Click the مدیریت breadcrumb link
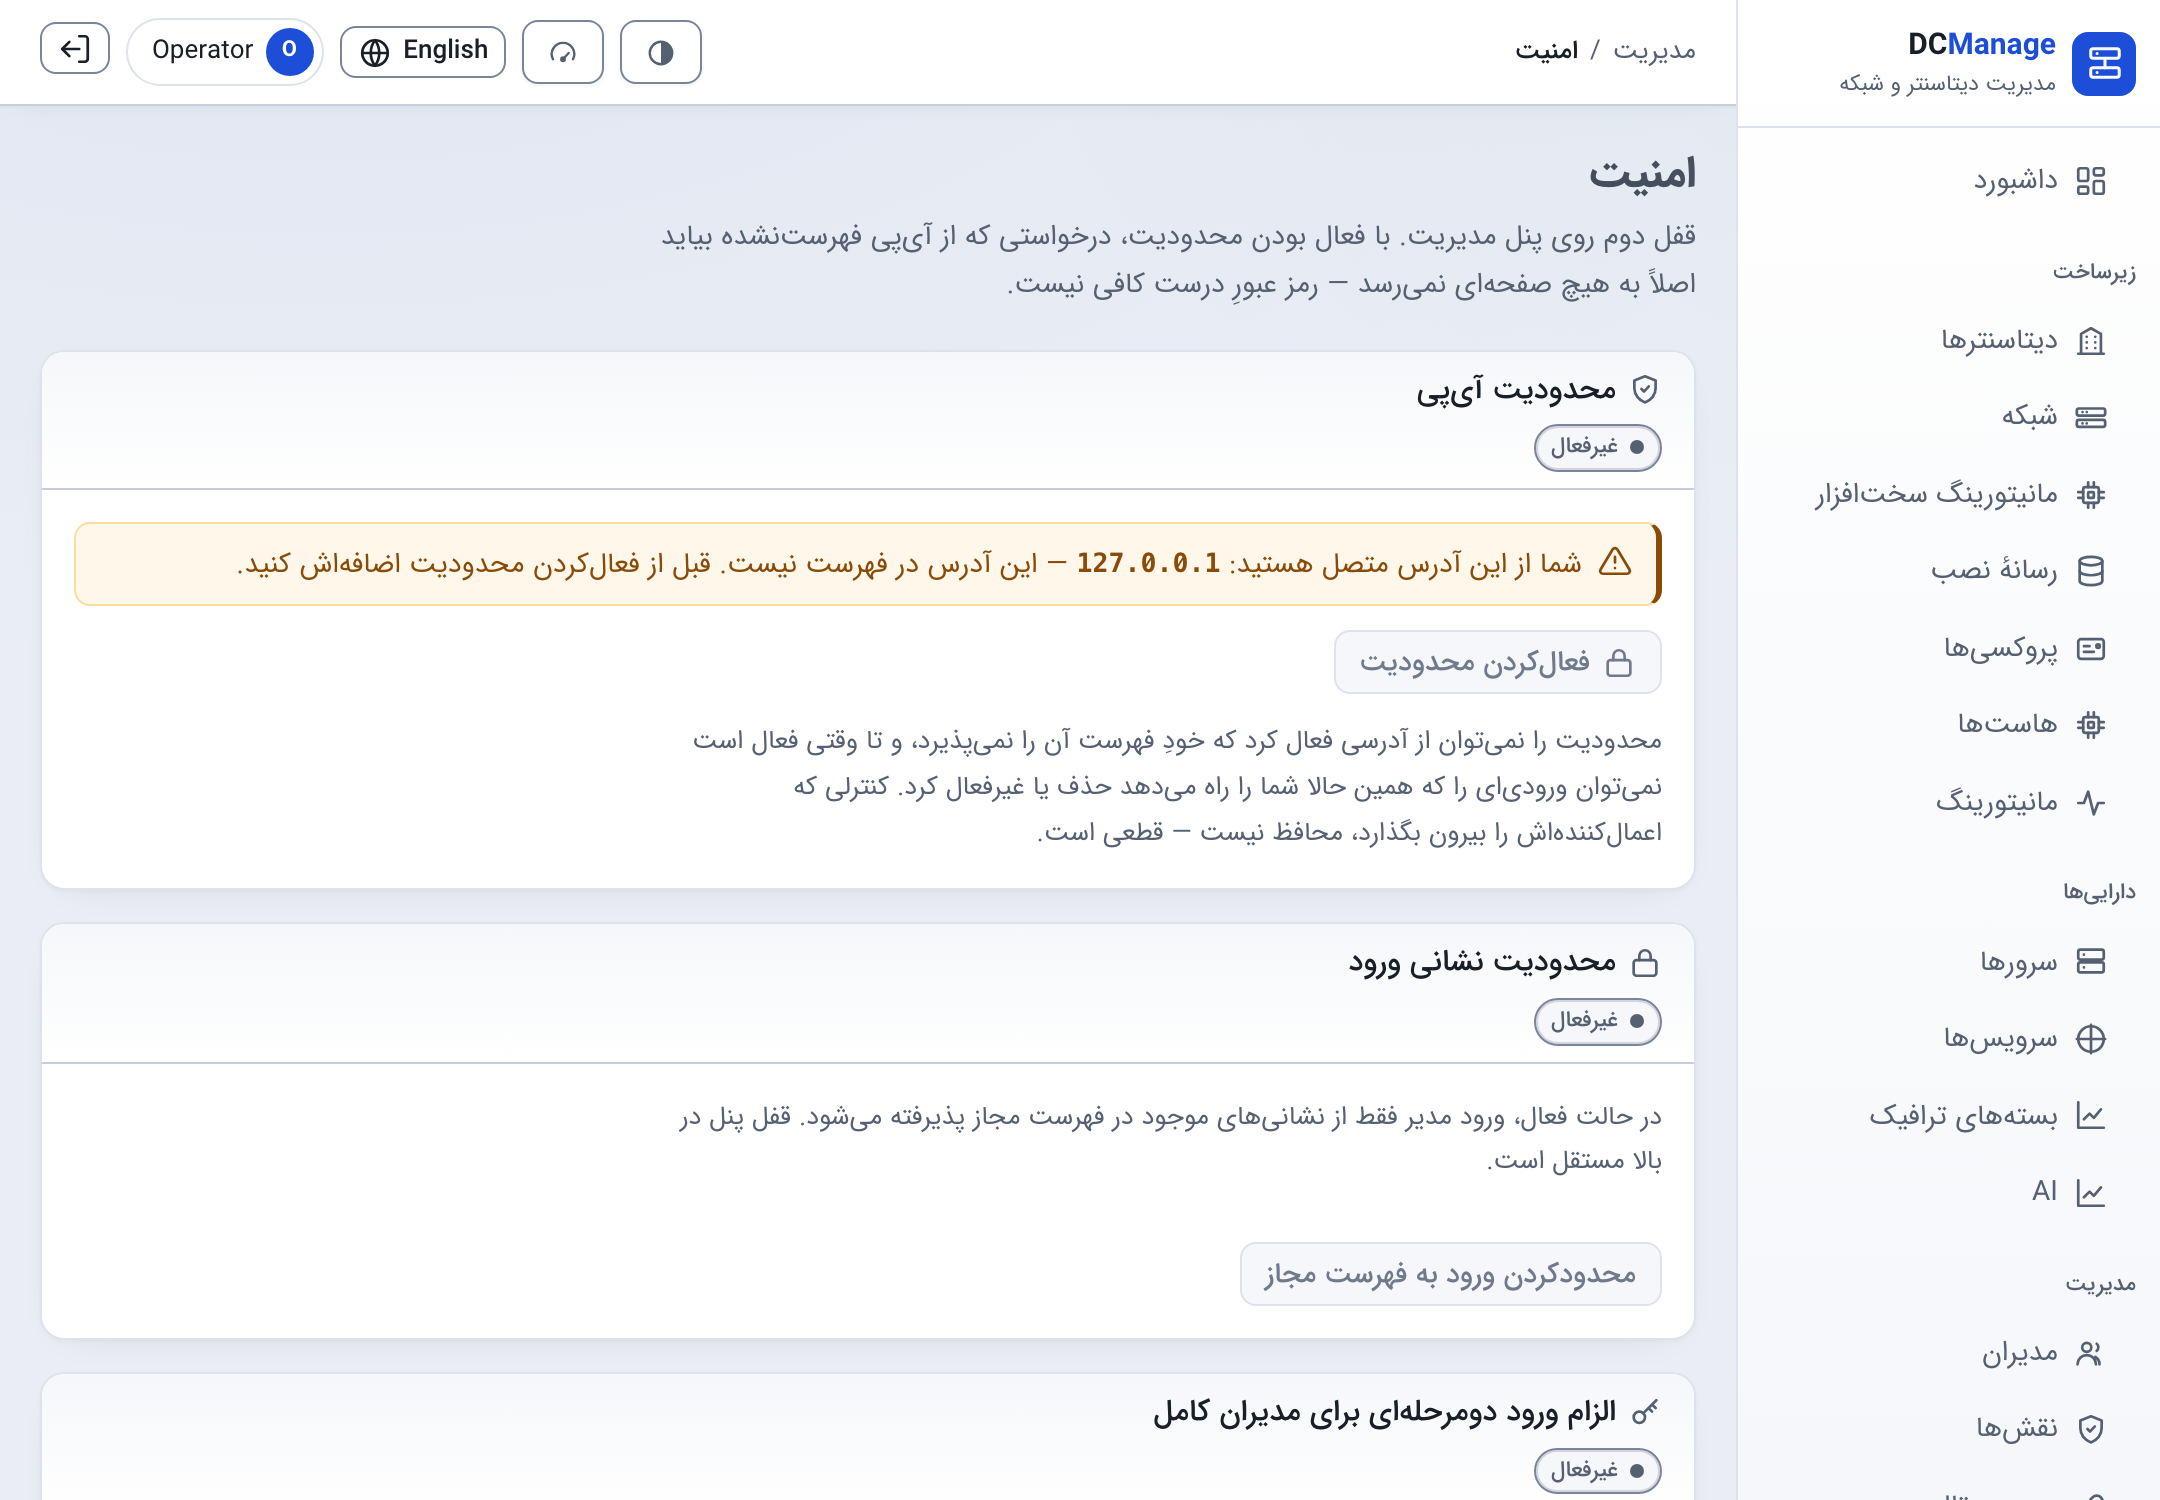The height and width of the screenshot is (1500, 2160). [1654, 51]
